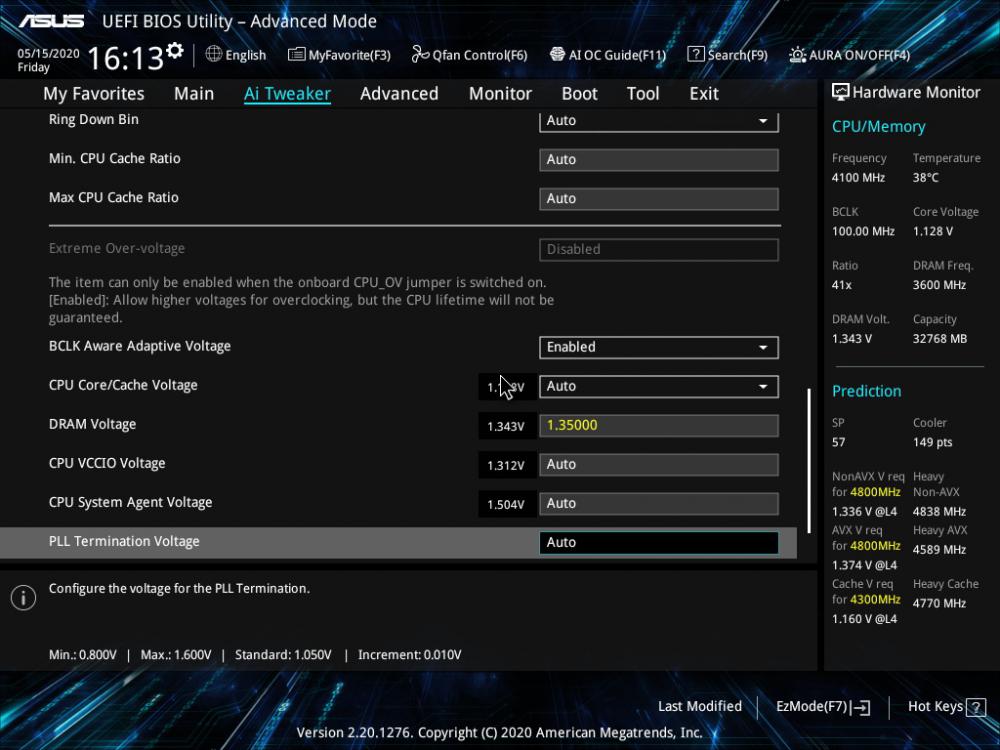This screenshot has height=750, width=1000.
Task: Click the DRAM 1.343V reading box
Action: (x=506, y=426)
